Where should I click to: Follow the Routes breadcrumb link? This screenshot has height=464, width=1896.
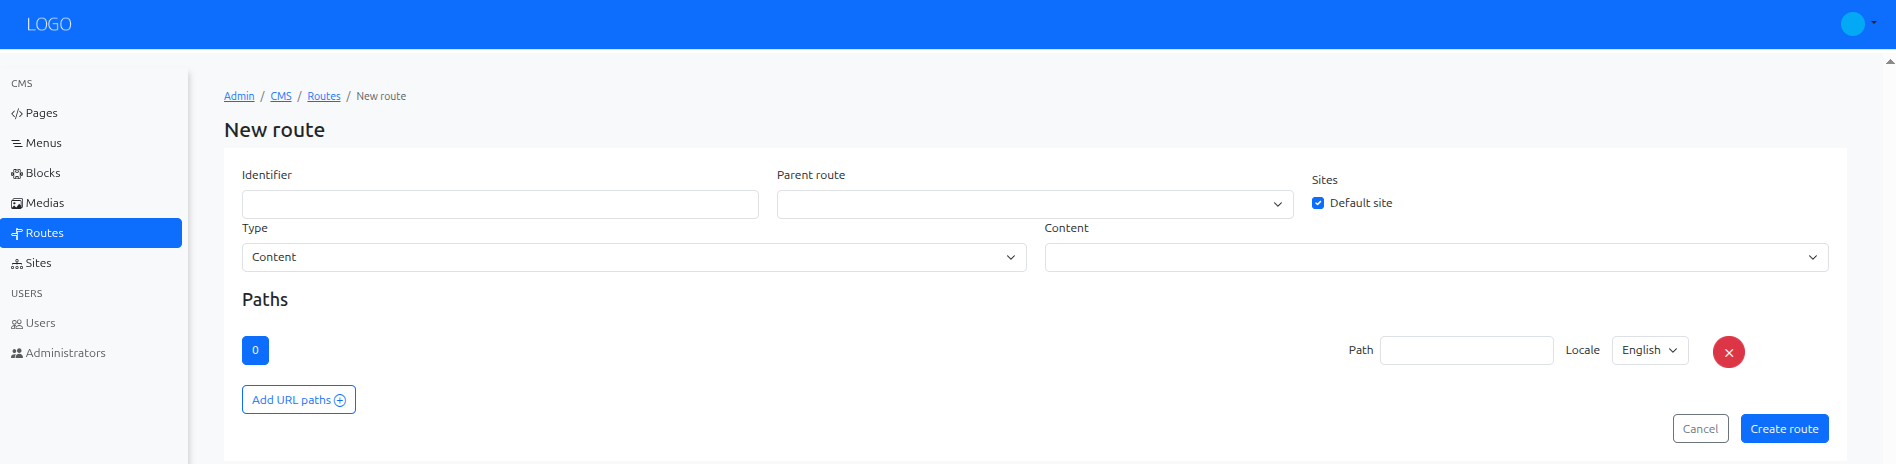click(324, 96)
